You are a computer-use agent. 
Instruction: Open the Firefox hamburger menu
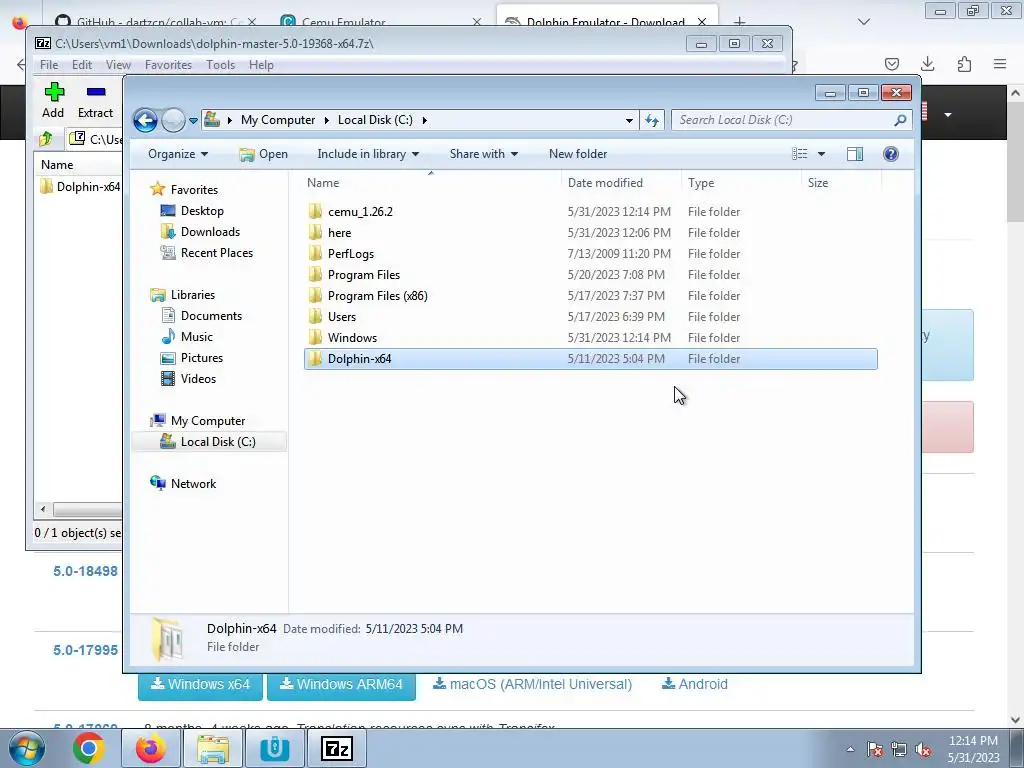pyautogui.click(x=1000, y=64)
